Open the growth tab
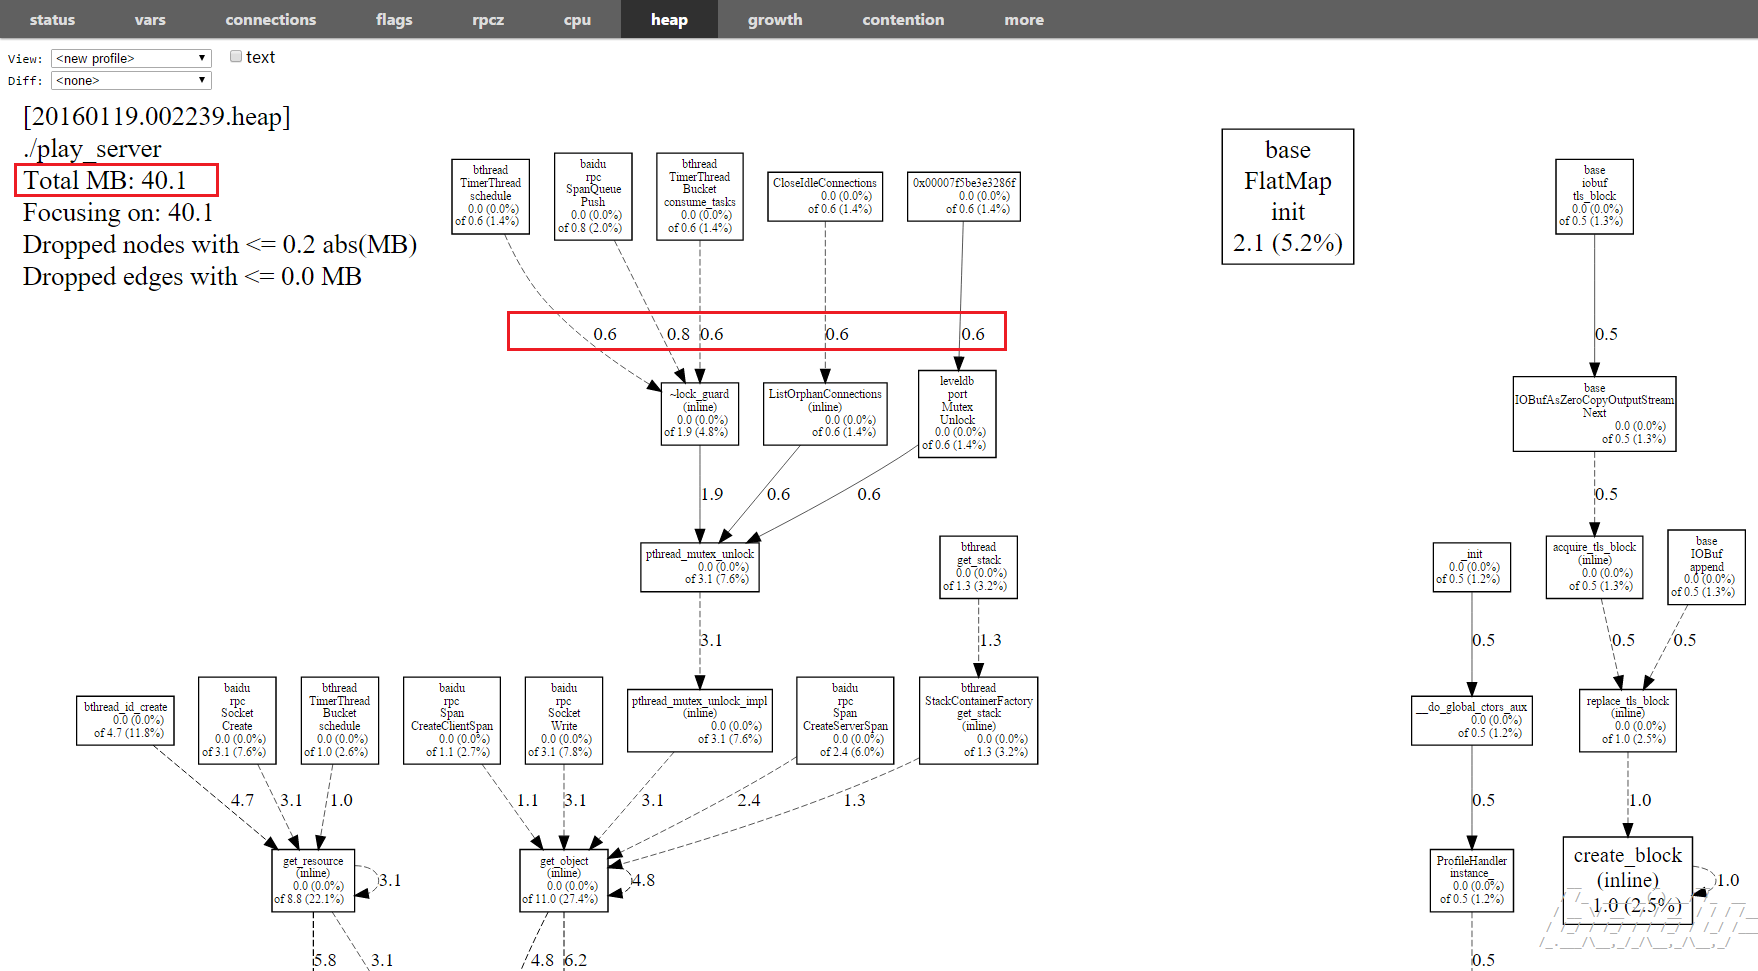Screen dimensions: 1758x971 (774, 19)
